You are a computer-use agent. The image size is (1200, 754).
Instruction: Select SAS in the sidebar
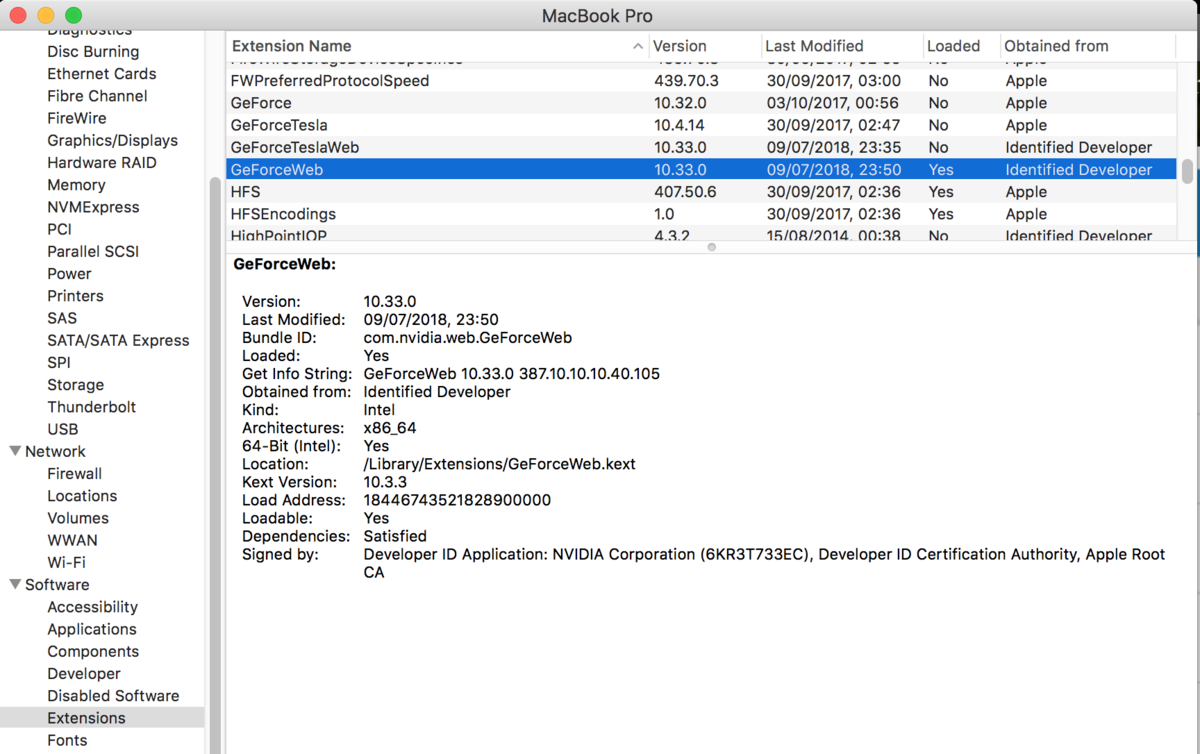pos(62,318)
